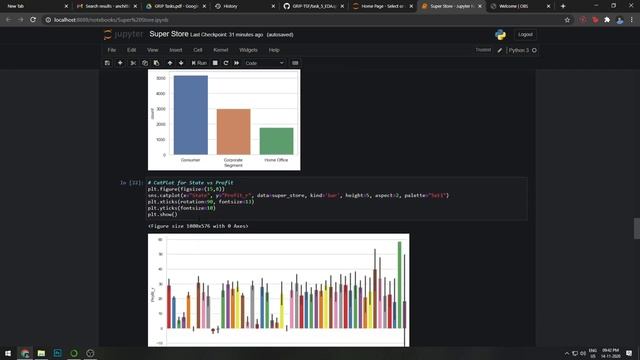Open the Kernel menu in Jupyter

click(x=221, y=50)
